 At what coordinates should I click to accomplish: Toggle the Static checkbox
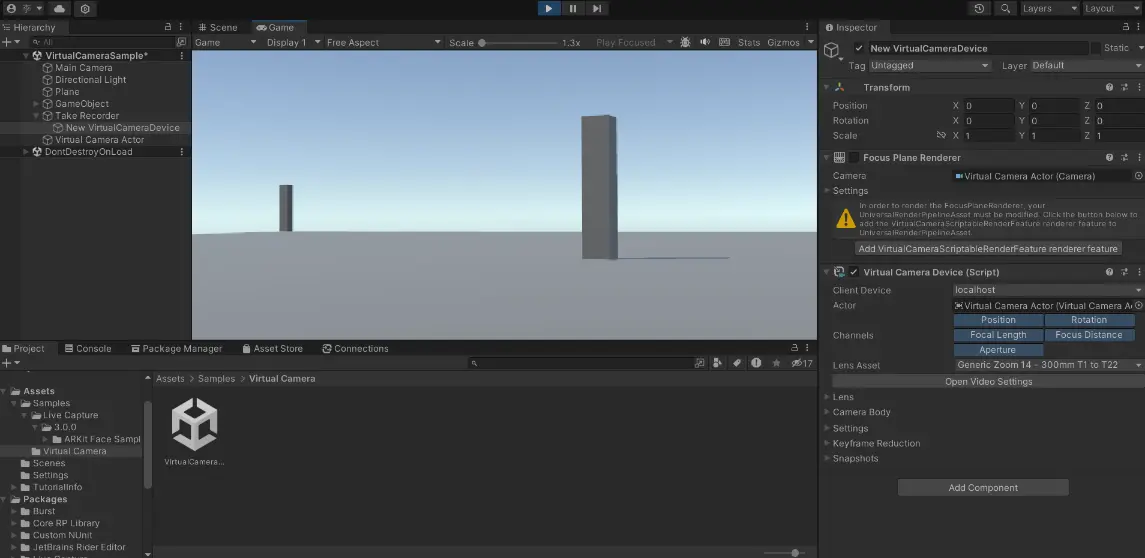pyautogui.click(x=1095, y=48)
